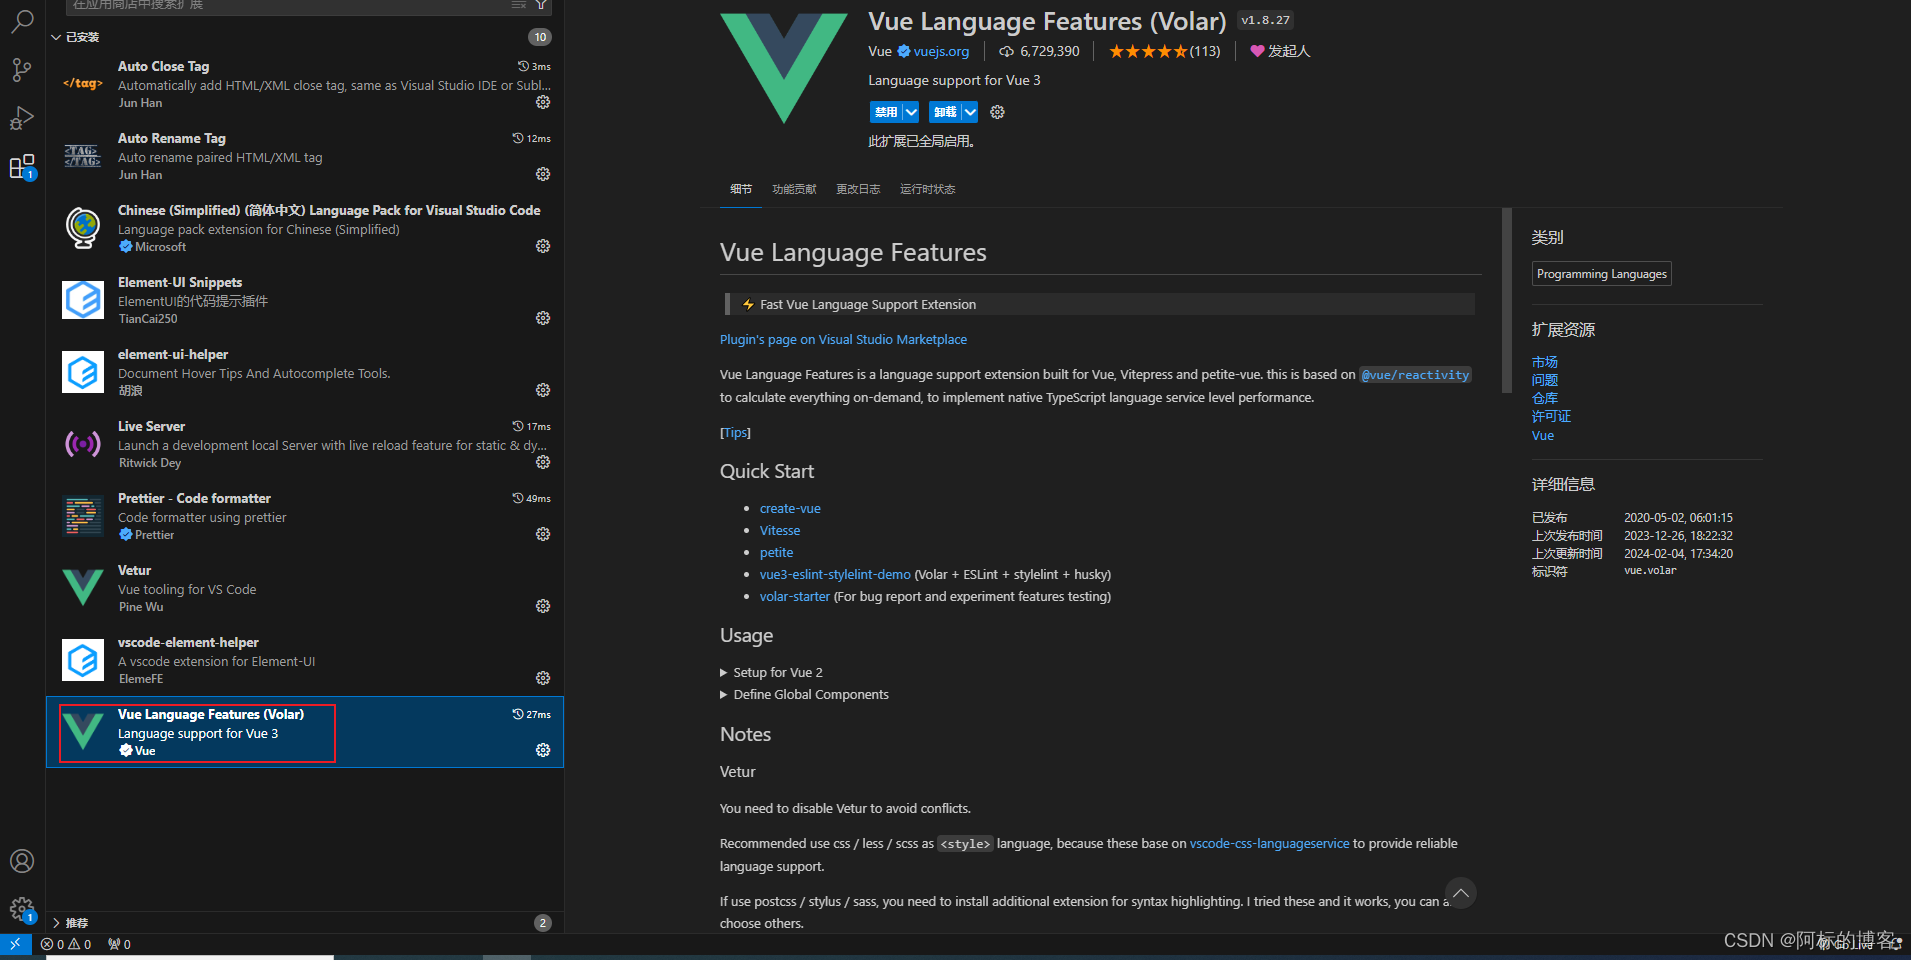Viewport: 1911px width, 960px height.
Task: Disable the Volar extension using 禁用
Action: tap(888, 111)
